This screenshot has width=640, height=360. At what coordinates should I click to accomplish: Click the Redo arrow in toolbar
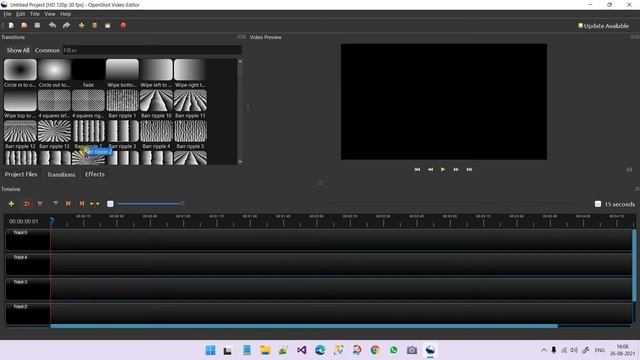click(66, 25)
